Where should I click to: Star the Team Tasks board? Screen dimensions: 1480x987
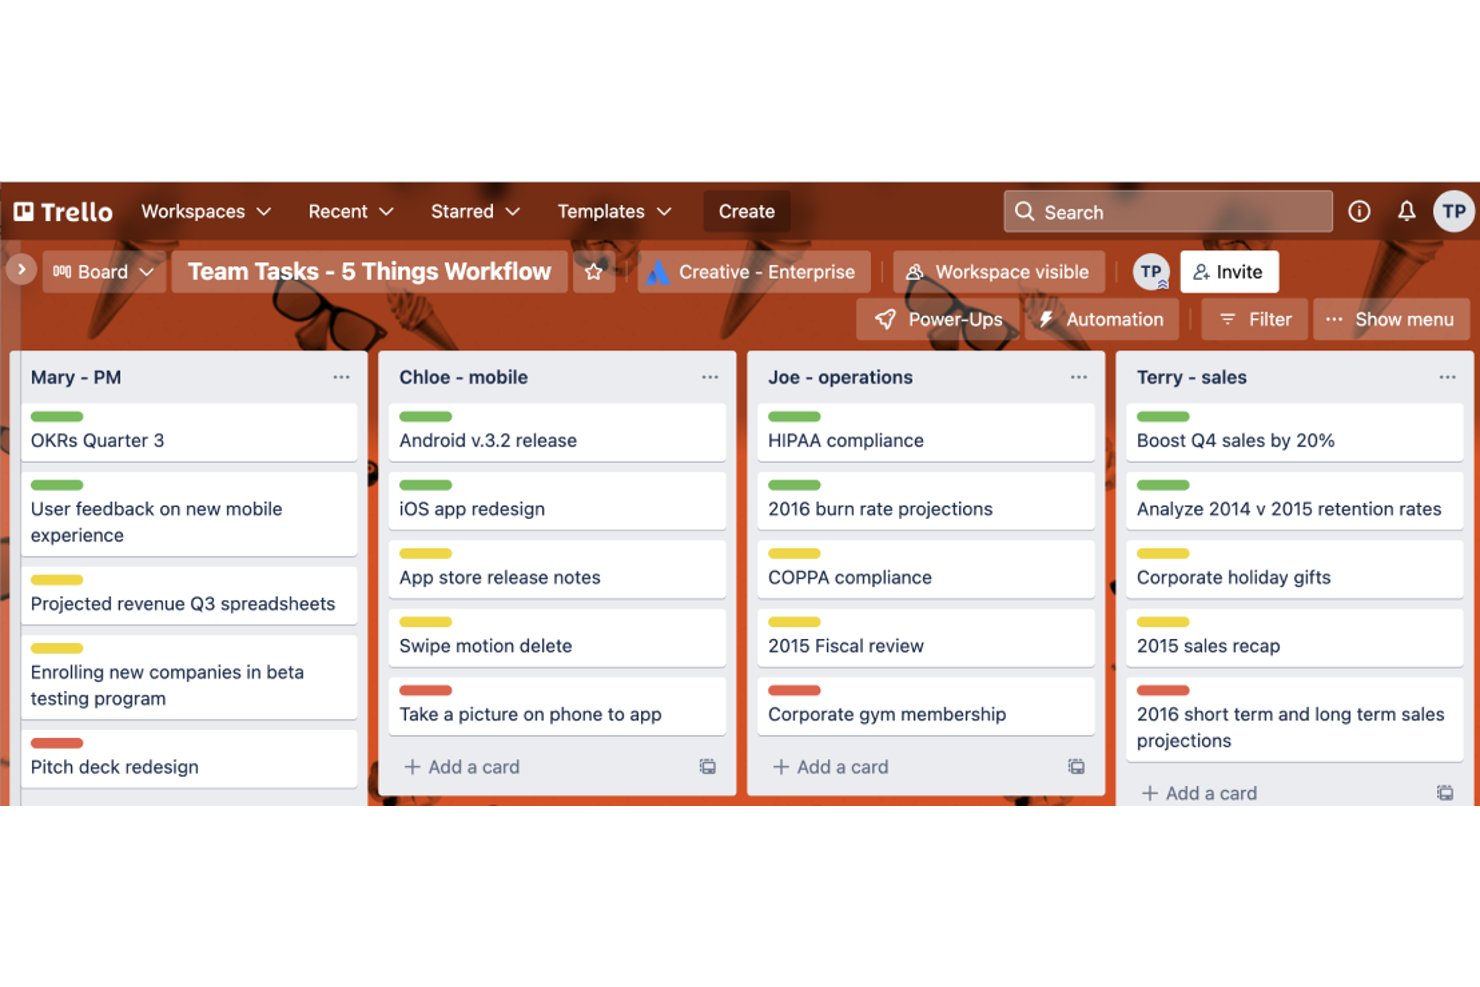[594, 272]
